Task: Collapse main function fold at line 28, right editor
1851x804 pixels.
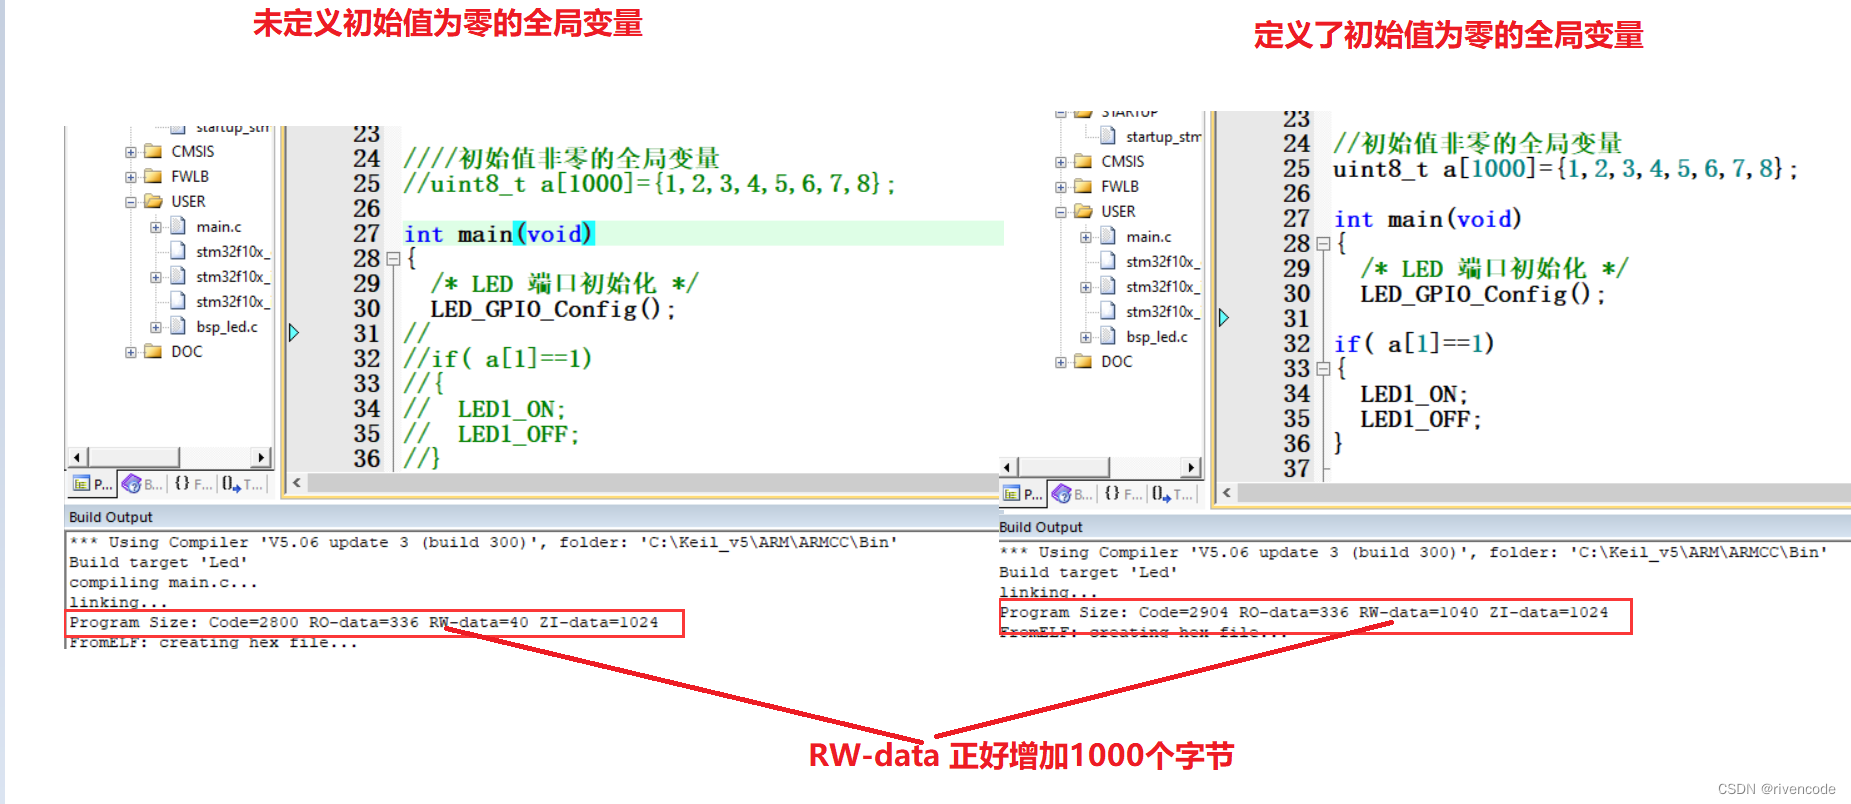Action: (1323, 244)
